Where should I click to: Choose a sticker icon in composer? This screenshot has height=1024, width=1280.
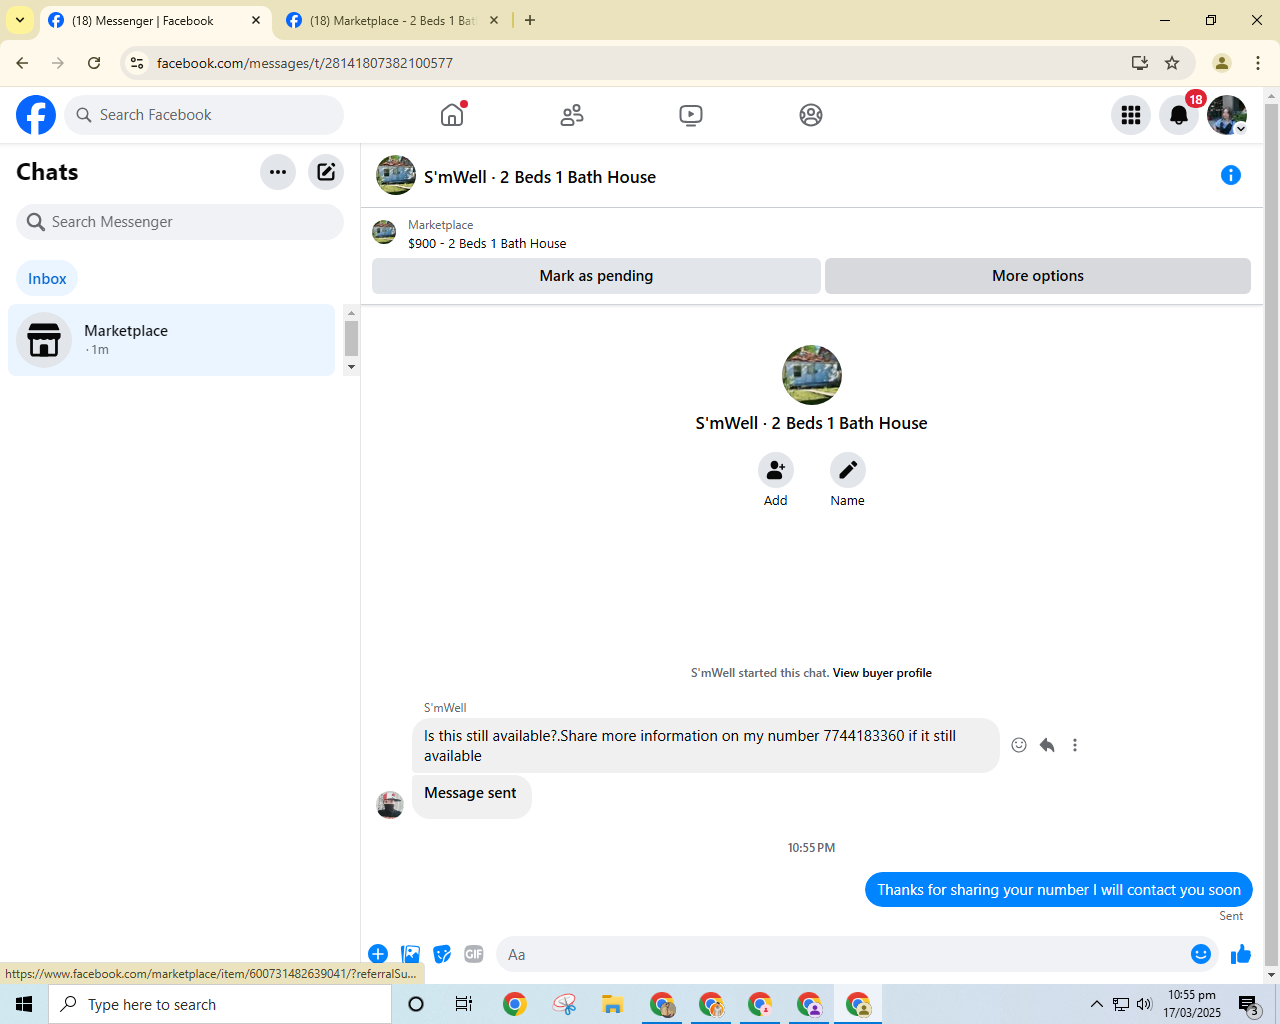pyautogui.click(x=443, y=954)
